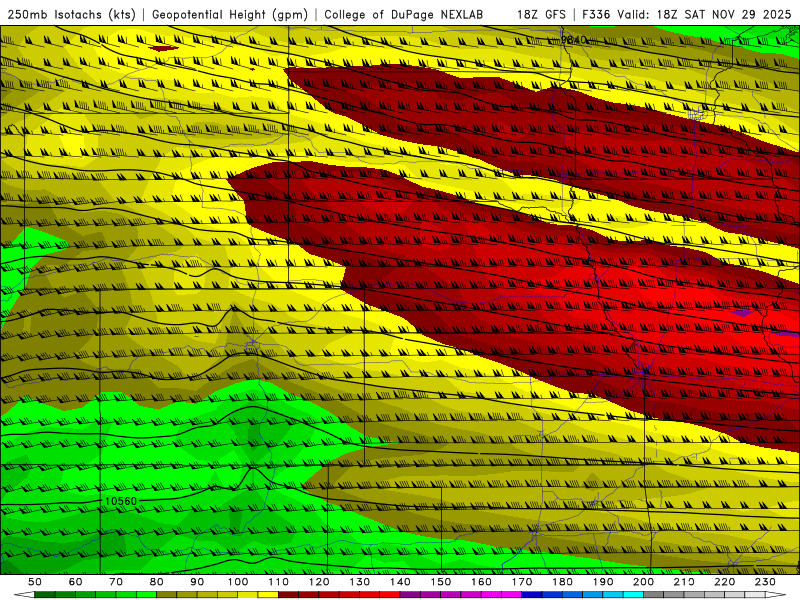The width and height of the screenshot is (800, 600).
Task: Click the 80 label on the colorbar
Action: (x=157, y=582)
